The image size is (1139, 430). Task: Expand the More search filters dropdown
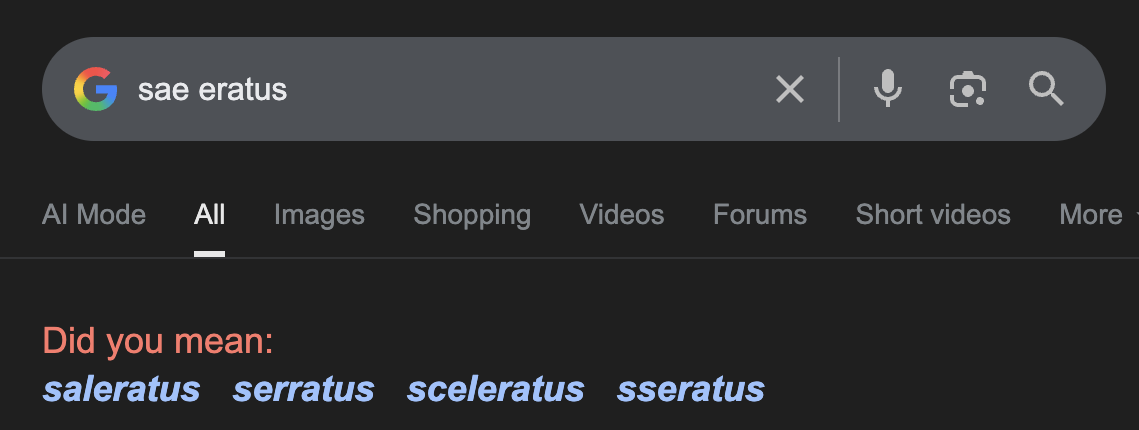(1095, 215)
